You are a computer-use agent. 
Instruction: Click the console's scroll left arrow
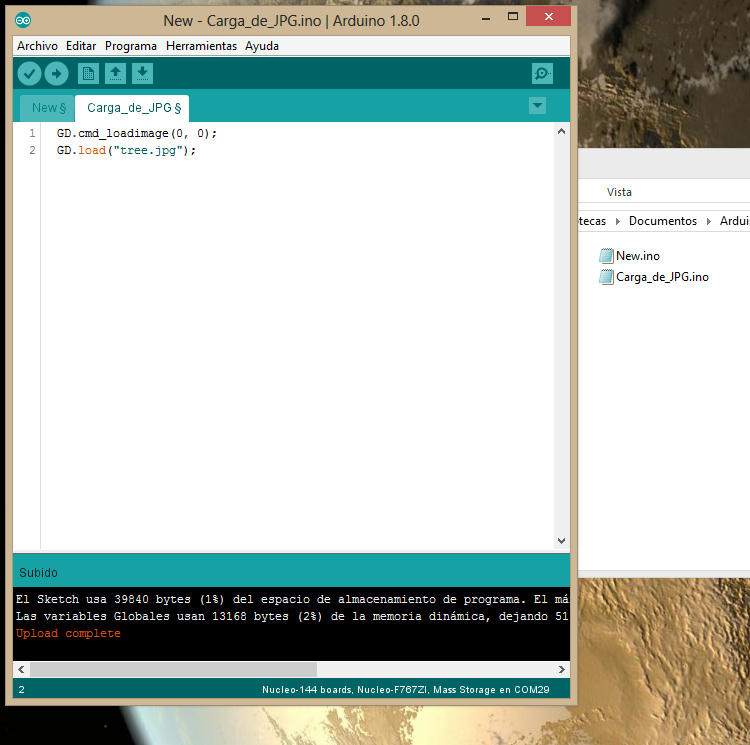click(x=21, y=669)
